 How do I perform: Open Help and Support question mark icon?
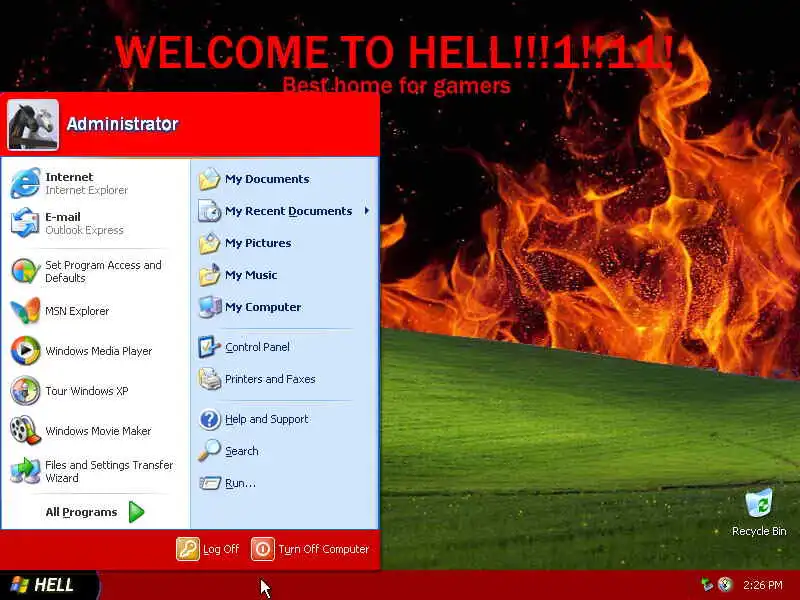(x=209, y=419)
